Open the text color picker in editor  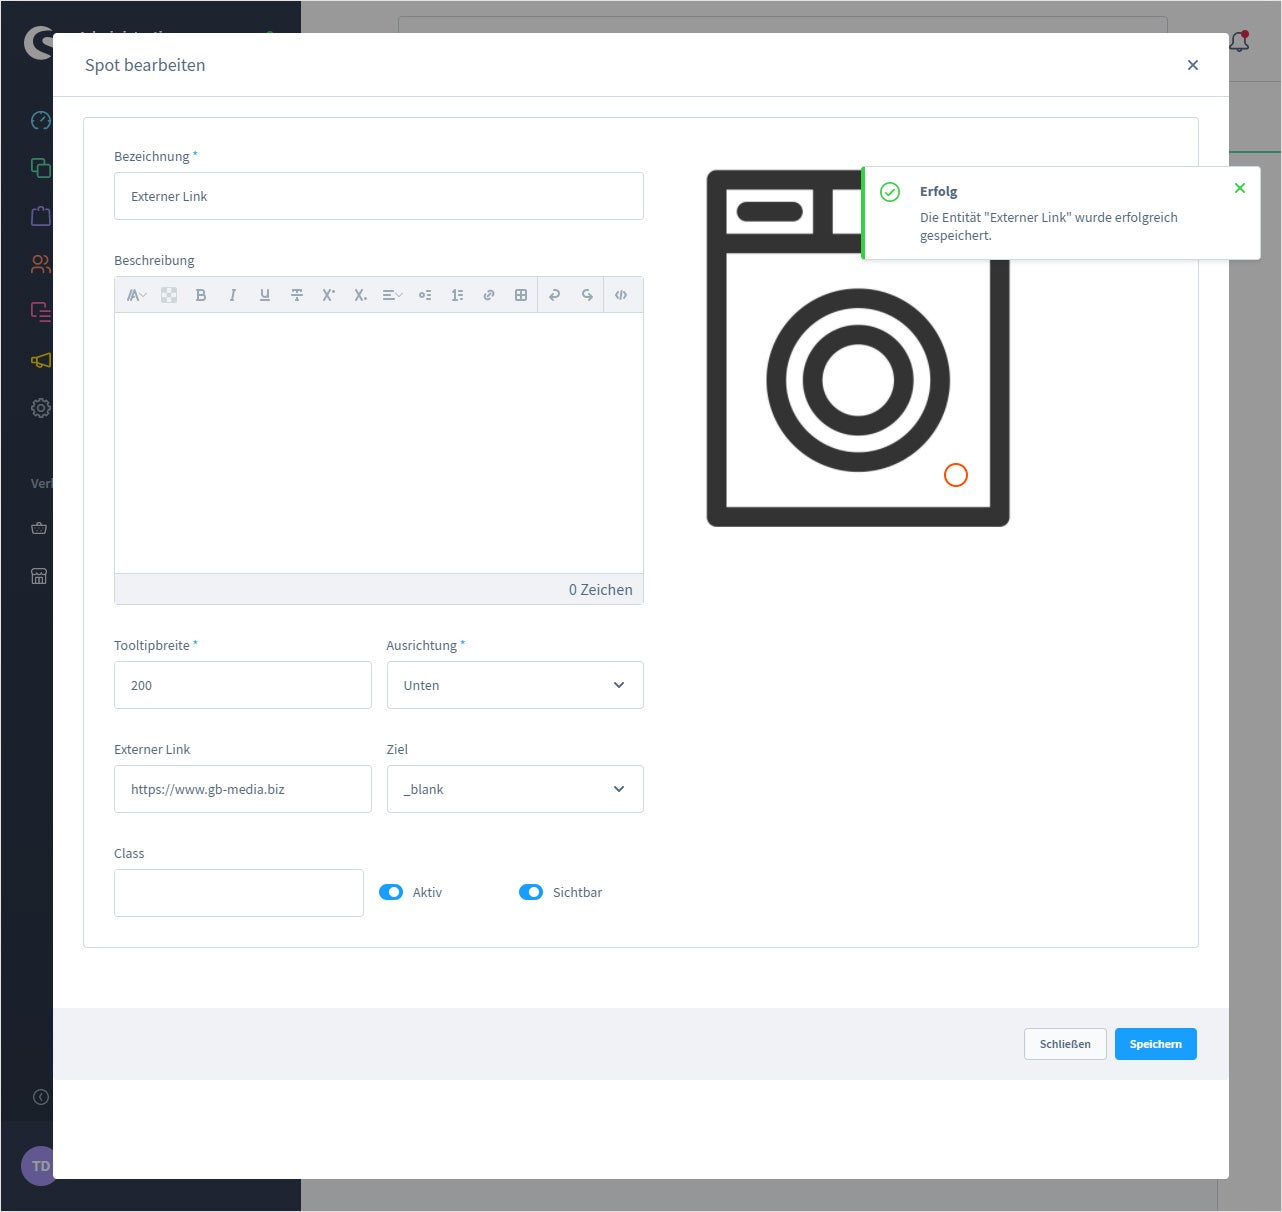[x=169, y=295]
